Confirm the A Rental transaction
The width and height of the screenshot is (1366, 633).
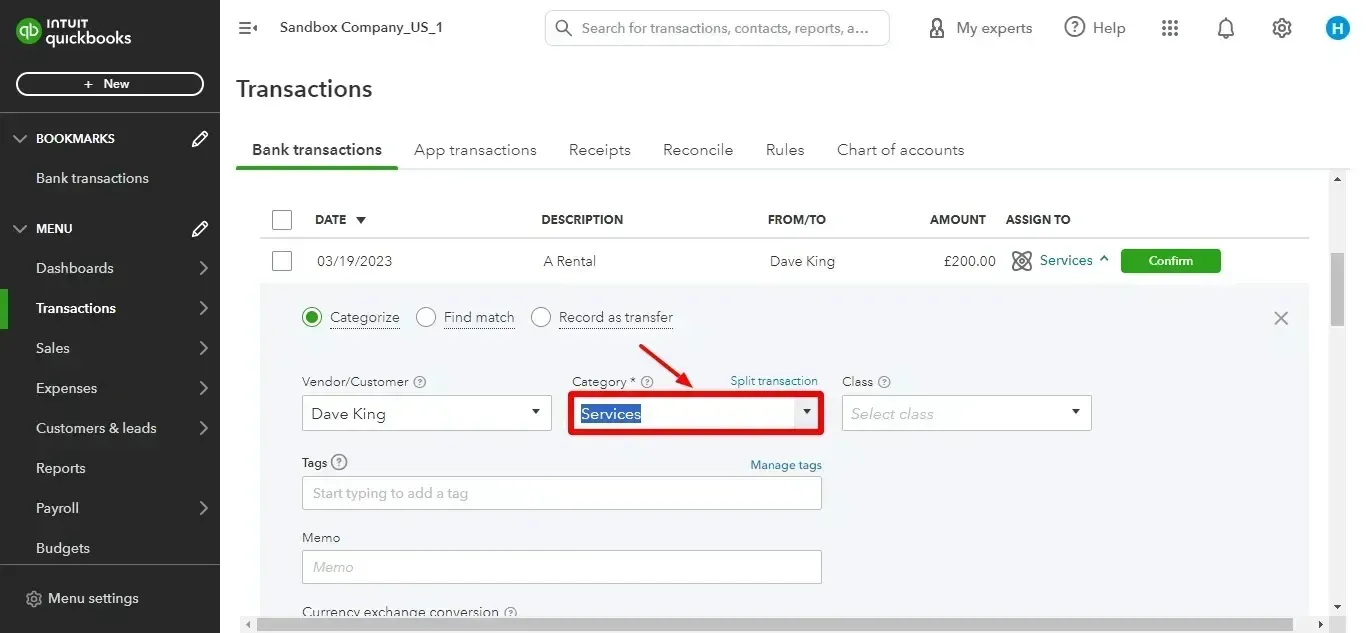point(1171,261)
